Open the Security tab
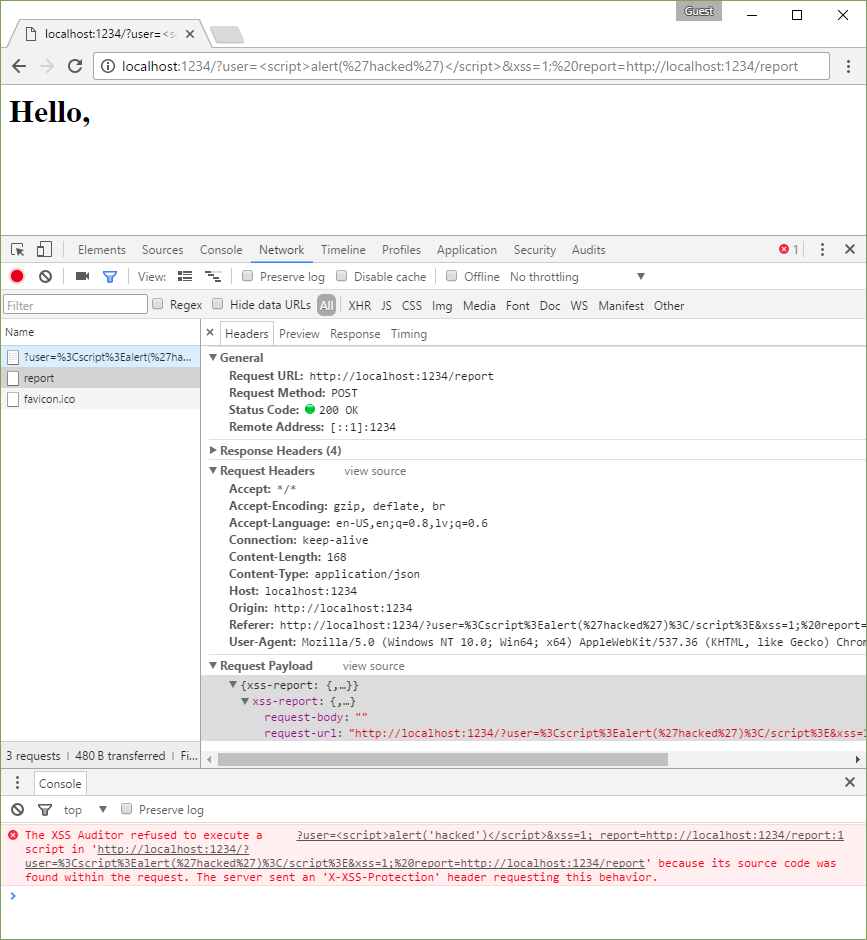 [535, 250]
